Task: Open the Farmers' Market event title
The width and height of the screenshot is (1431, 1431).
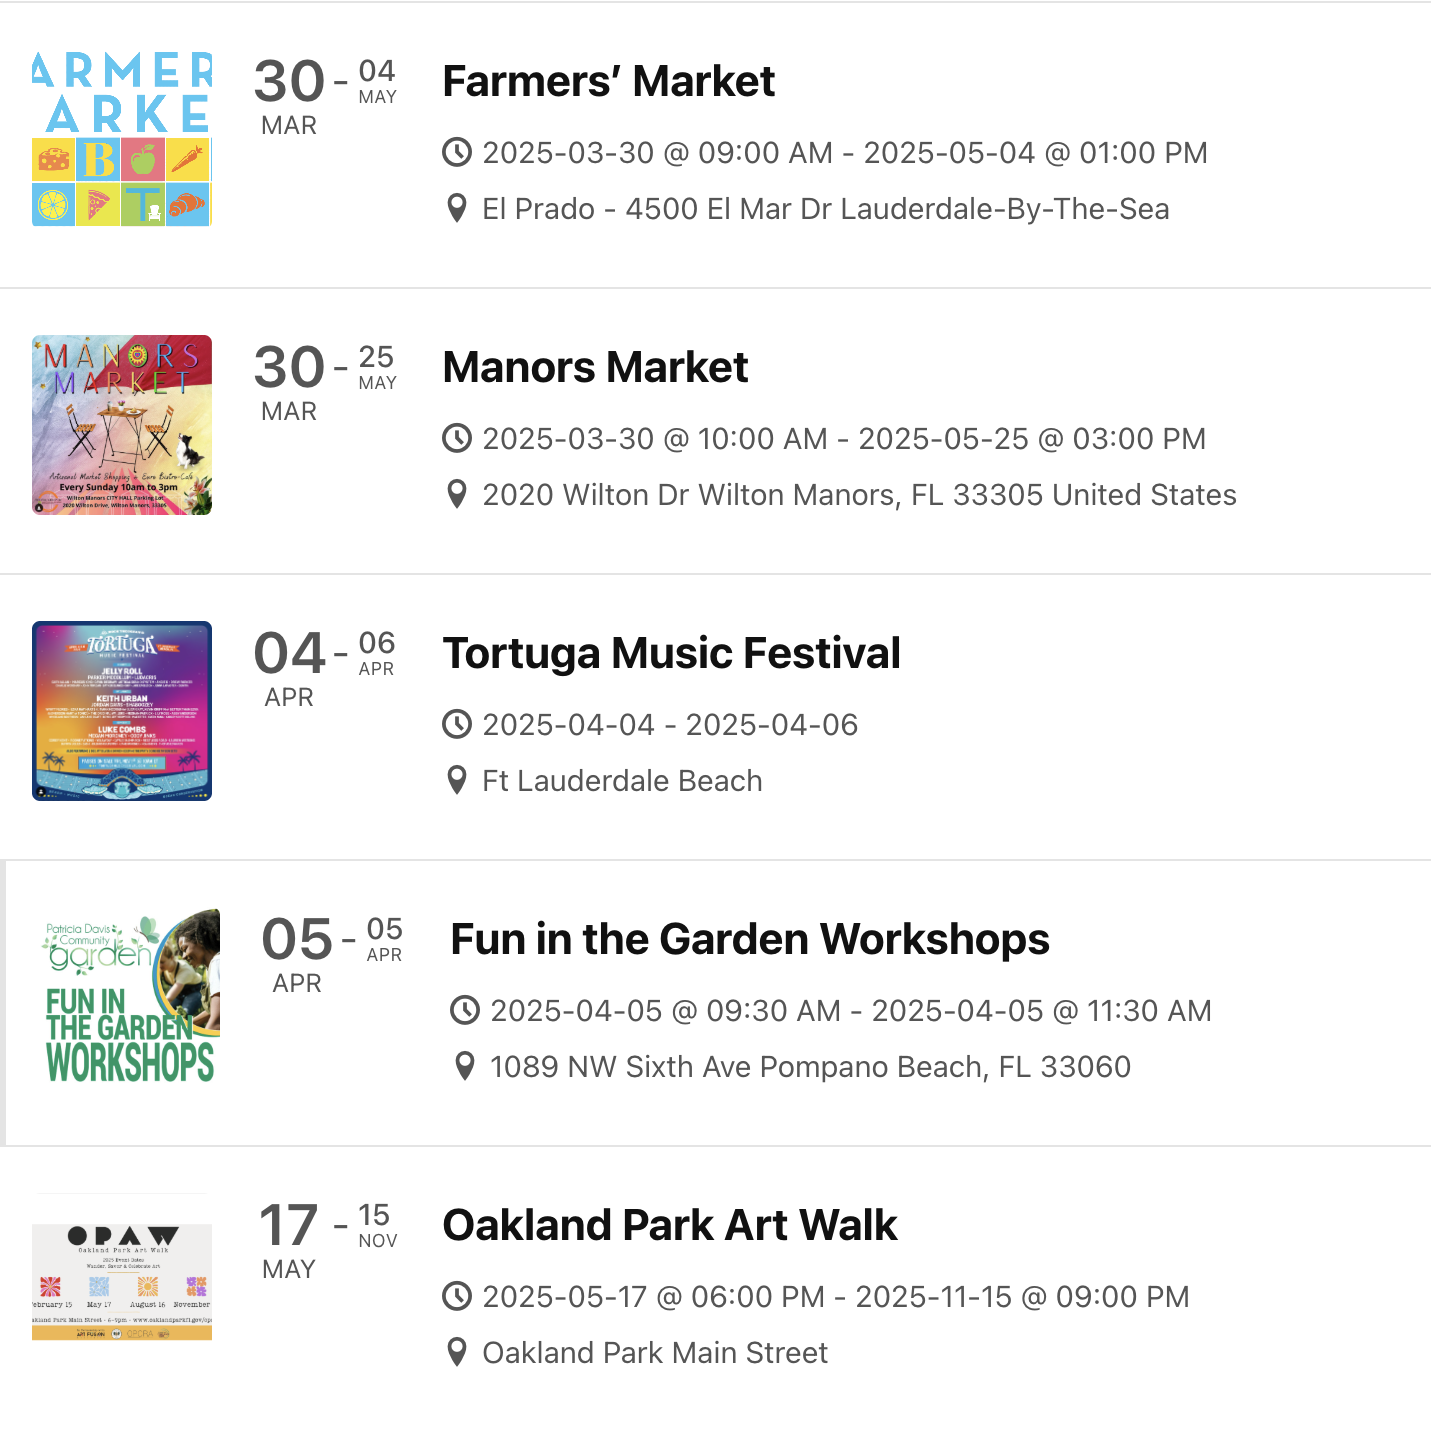Action: tap(608, 81)
